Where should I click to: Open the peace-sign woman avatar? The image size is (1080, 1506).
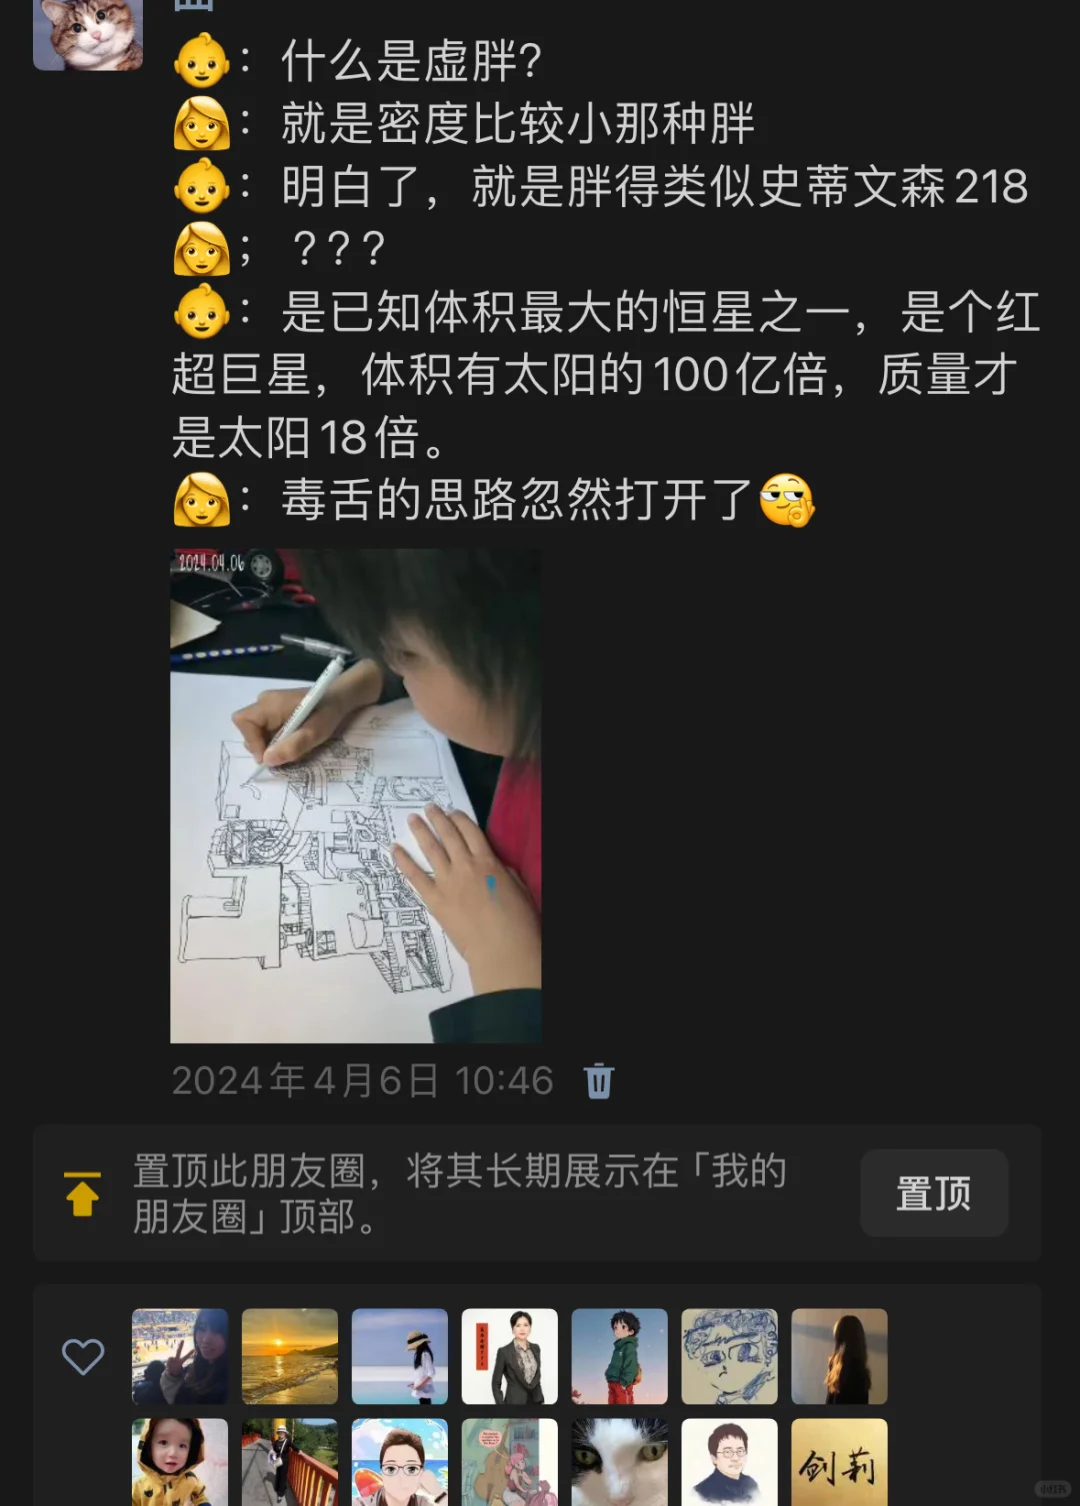(180, 1357)
